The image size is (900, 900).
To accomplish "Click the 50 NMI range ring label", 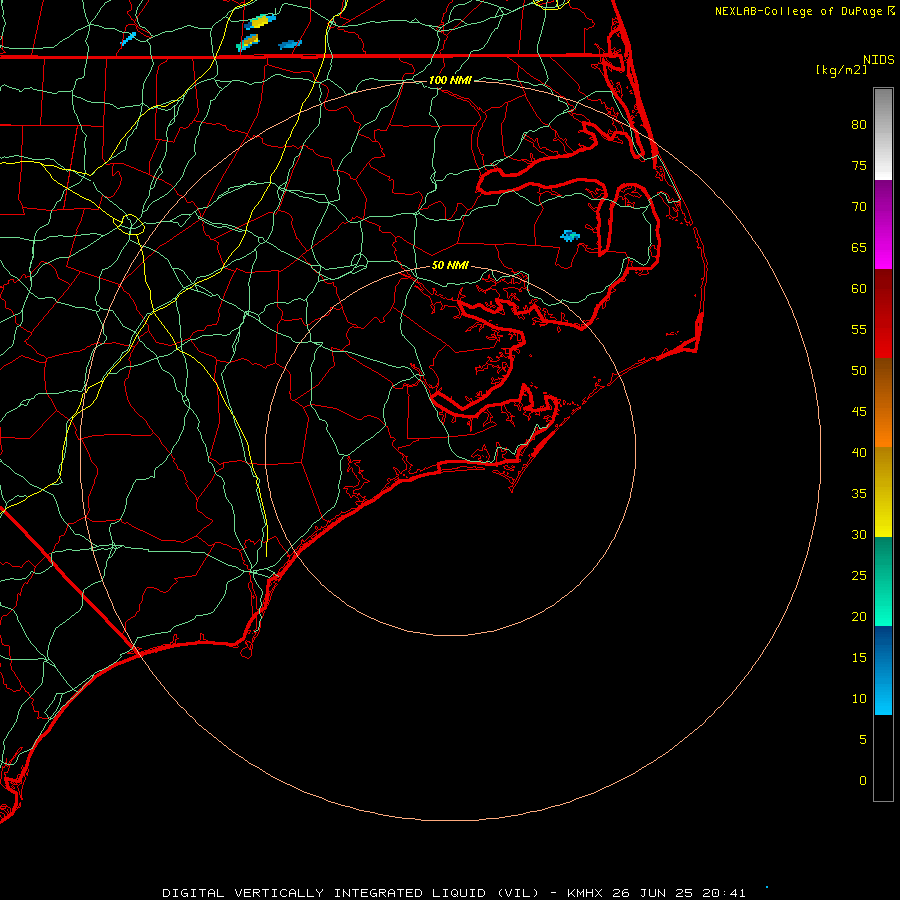I will (450, 265).
